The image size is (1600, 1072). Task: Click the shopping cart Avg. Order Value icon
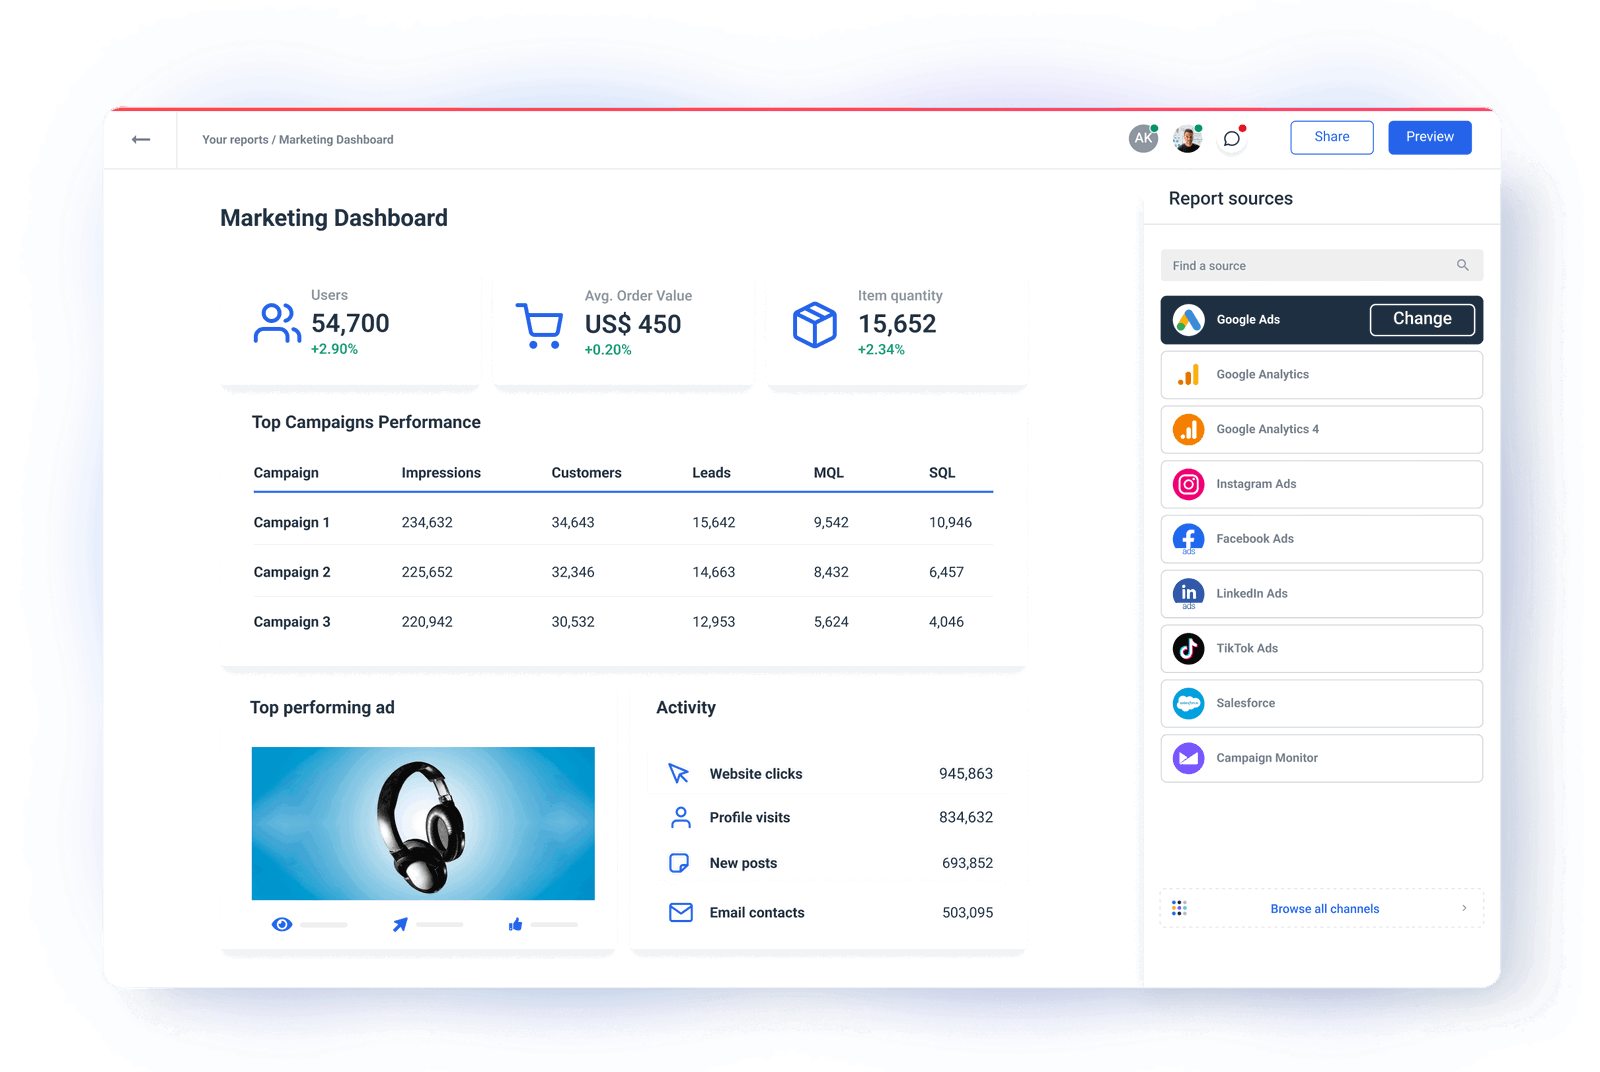coord(540,322)
